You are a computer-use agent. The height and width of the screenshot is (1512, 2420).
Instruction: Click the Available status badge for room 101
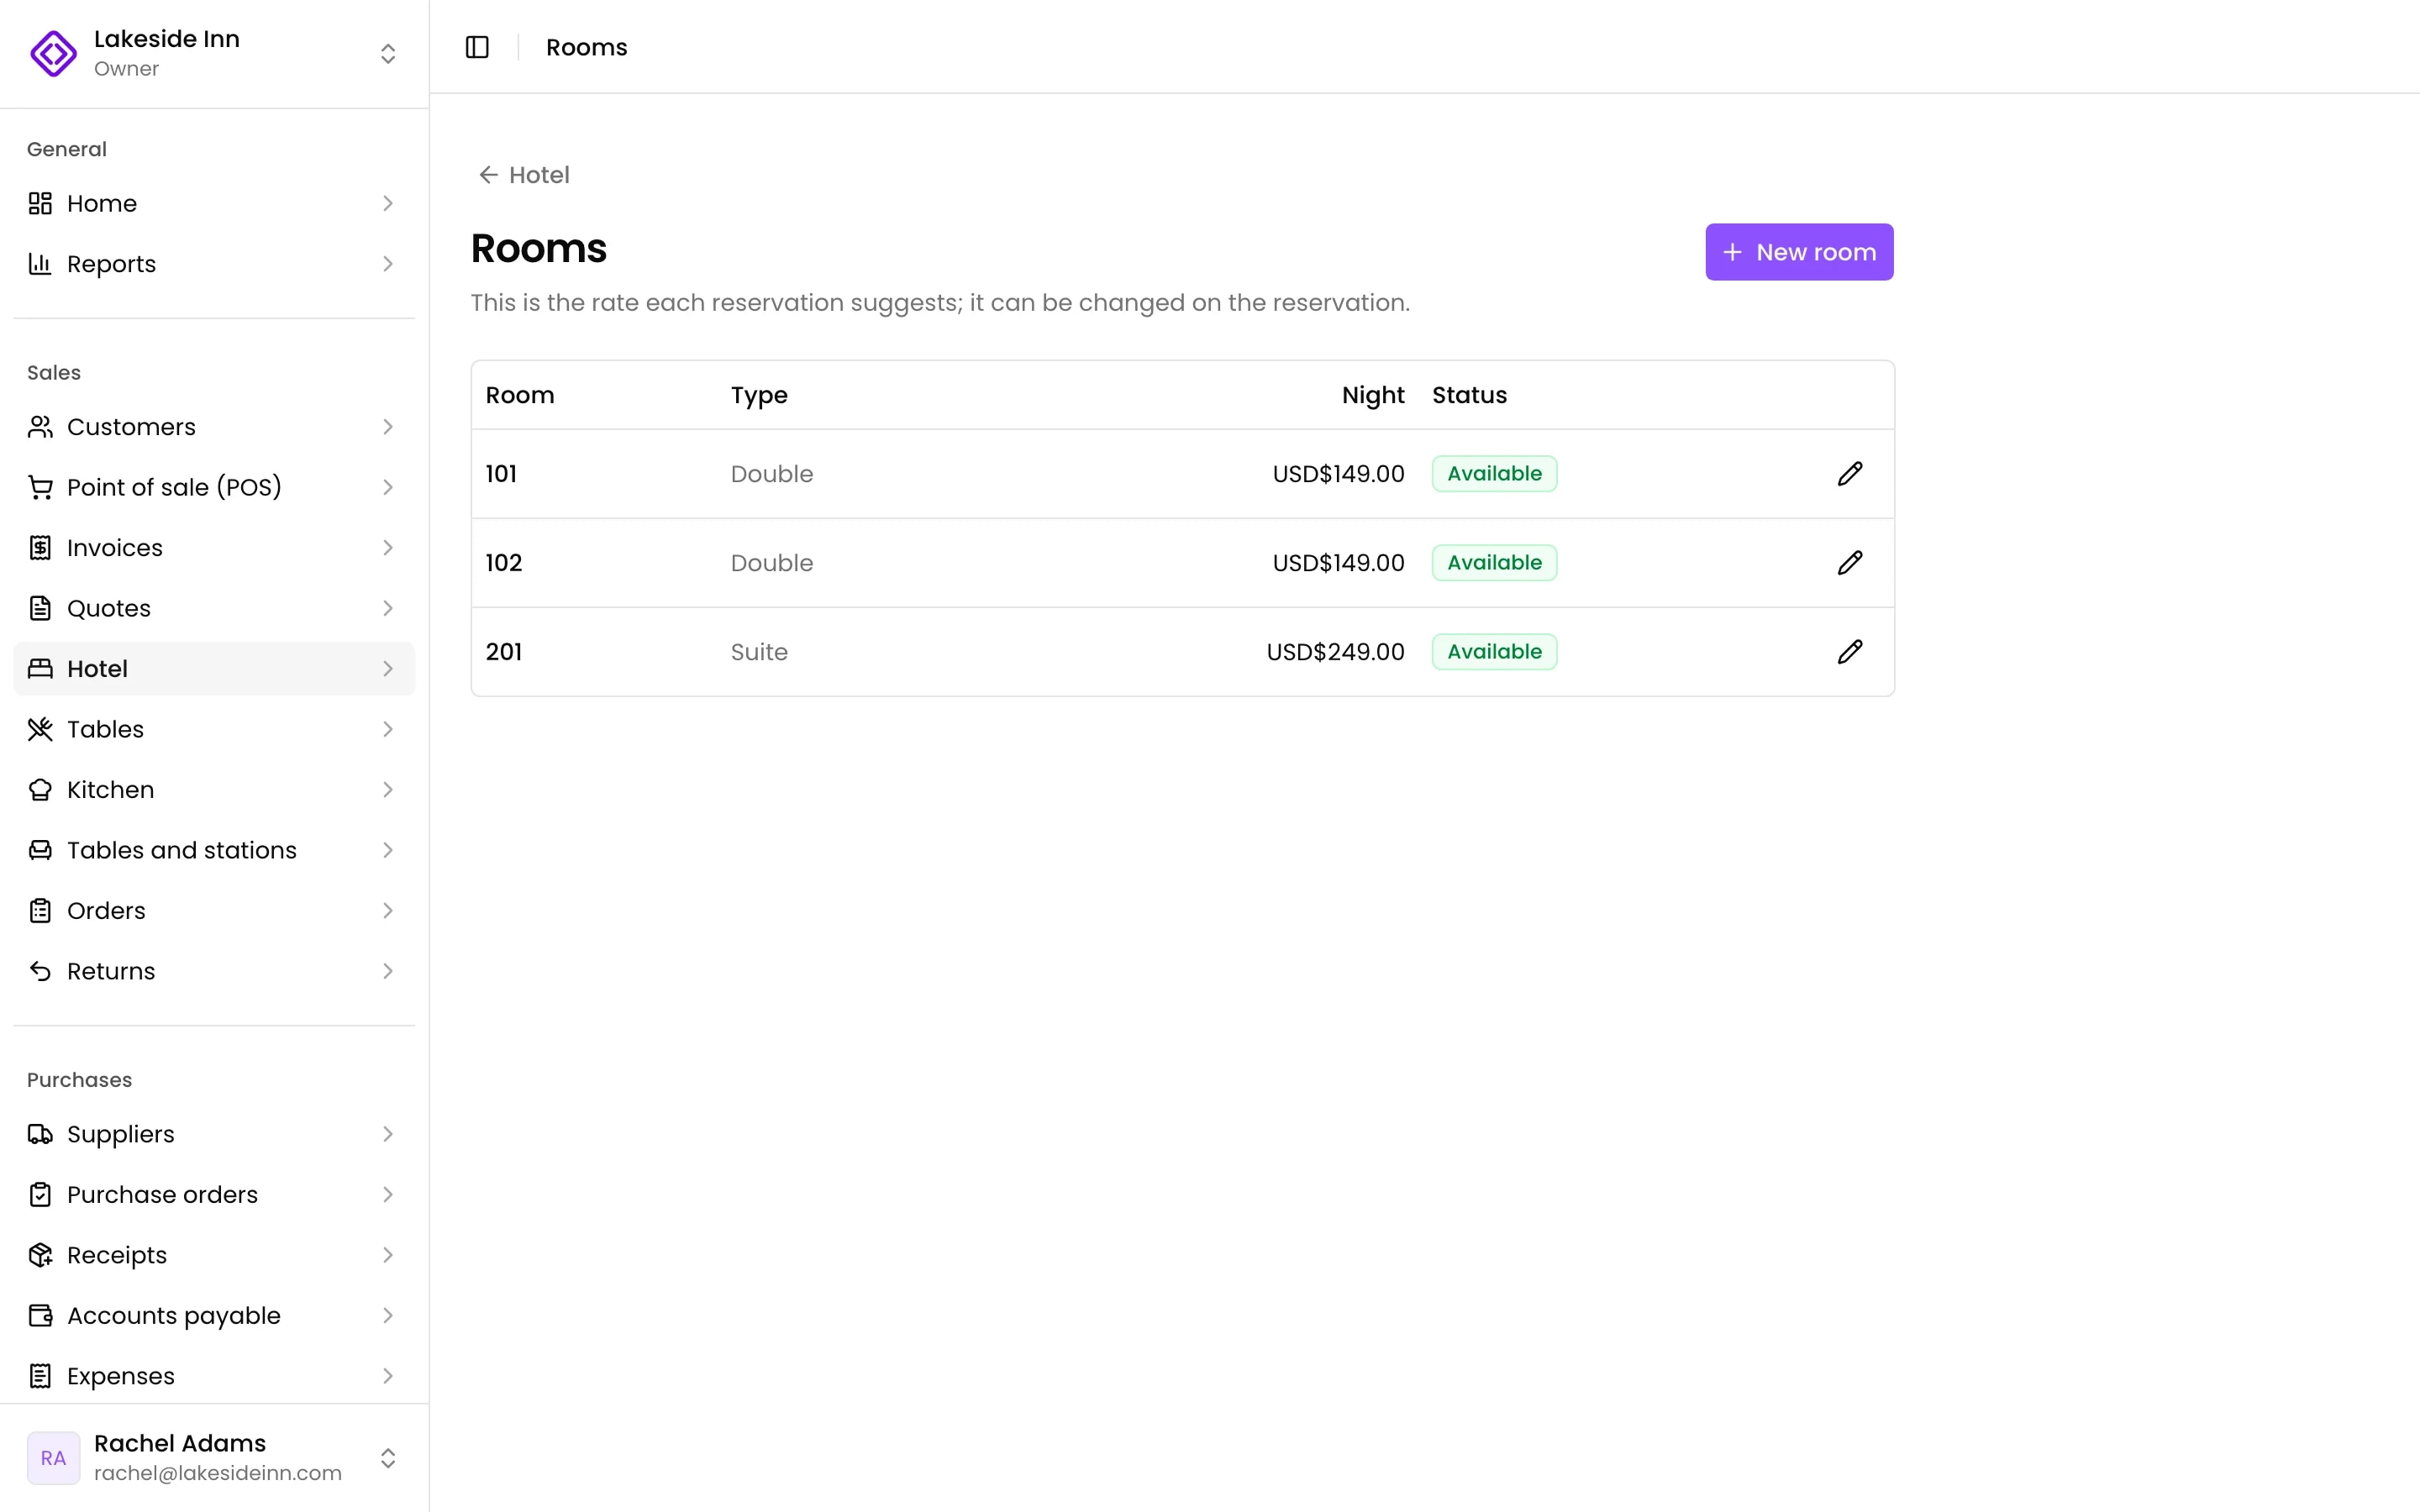pyautogui.click(x=1494, y=474)
